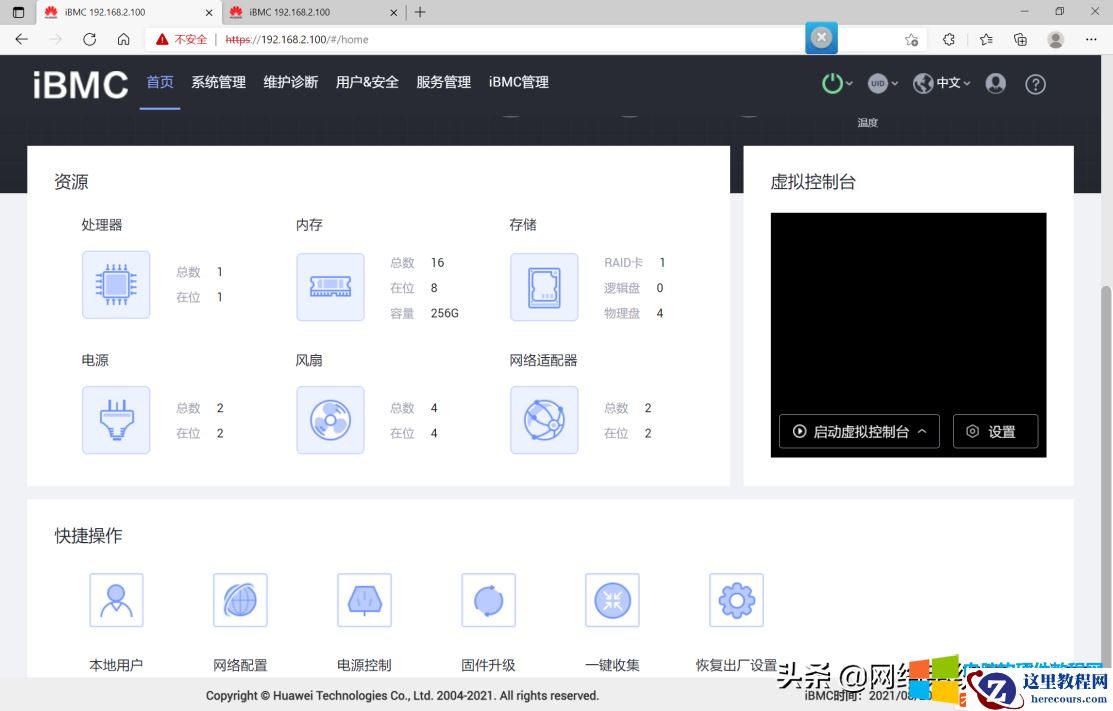Open a new browser tab

(420, 12)
